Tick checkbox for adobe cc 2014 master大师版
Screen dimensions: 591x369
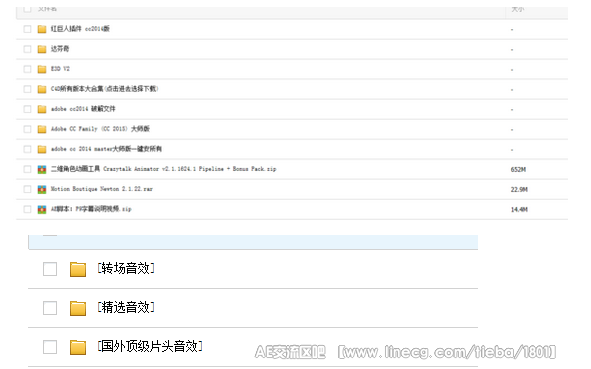(x=27, y=149)
